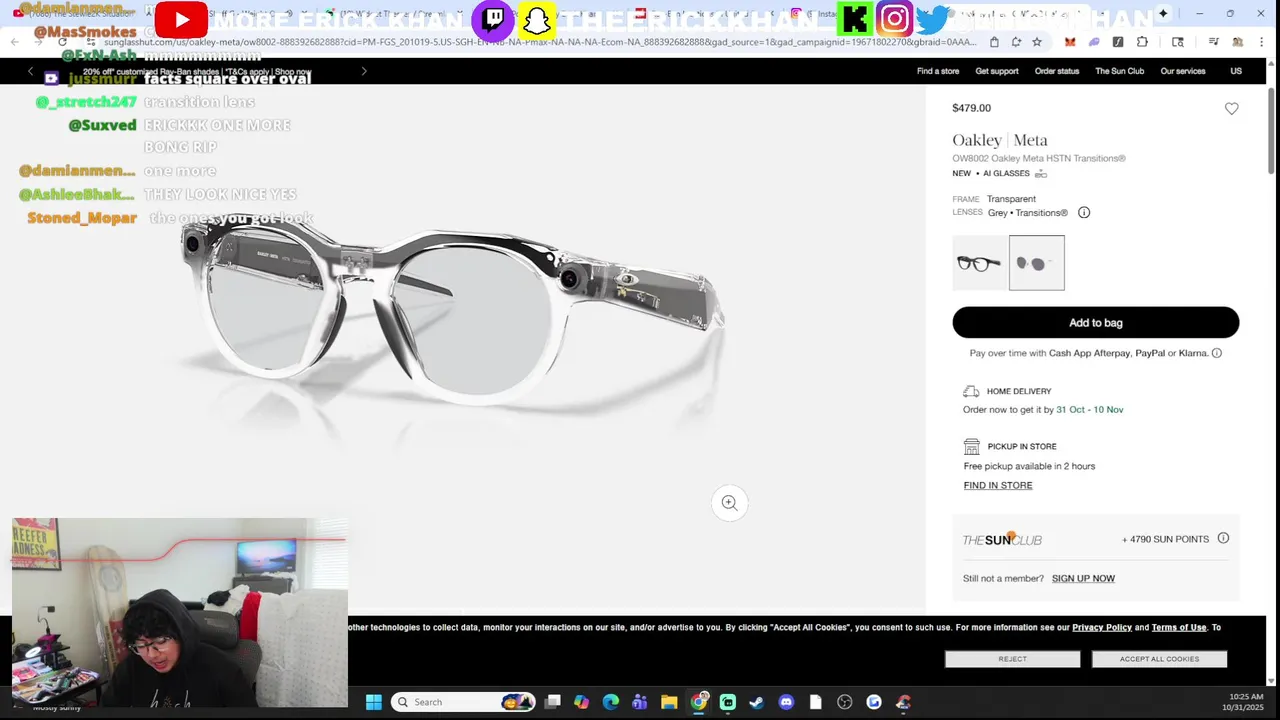Open Copilot from the taskbar
The image size is (1280, 720).
[582, 702]
